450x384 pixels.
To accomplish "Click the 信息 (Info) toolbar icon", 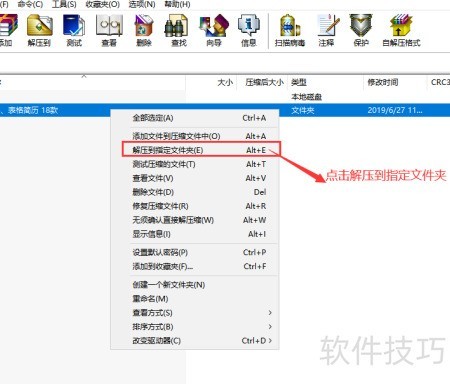I will pos(249,30).
